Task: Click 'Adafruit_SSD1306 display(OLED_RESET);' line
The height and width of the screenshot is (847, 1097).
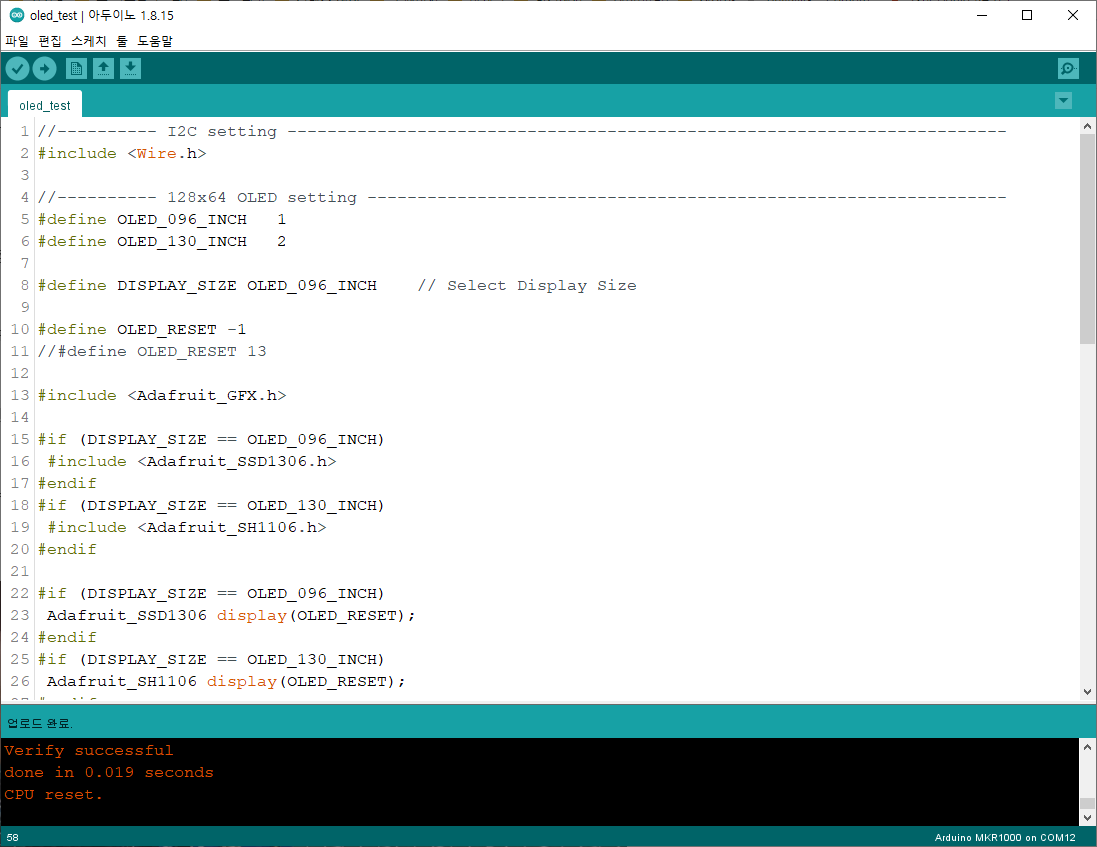Action: point(231,615)
